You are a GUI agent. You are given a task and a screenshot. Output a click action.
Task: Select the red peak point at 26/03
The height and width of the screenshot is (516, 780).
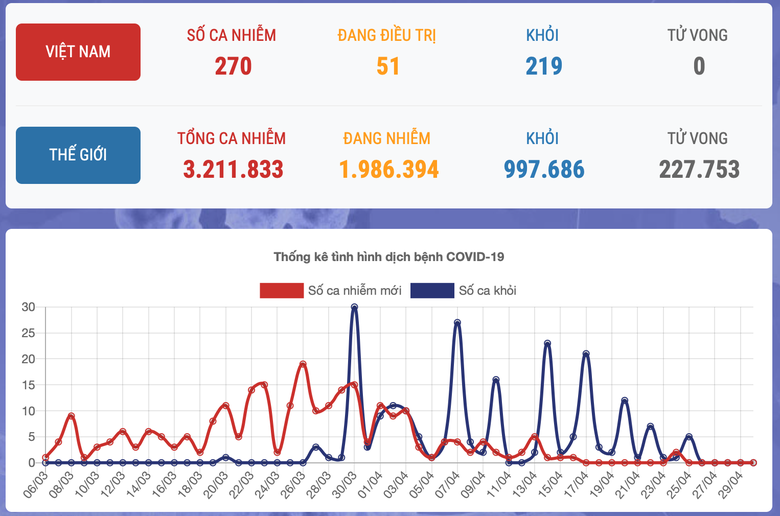(x=302, y=364)
